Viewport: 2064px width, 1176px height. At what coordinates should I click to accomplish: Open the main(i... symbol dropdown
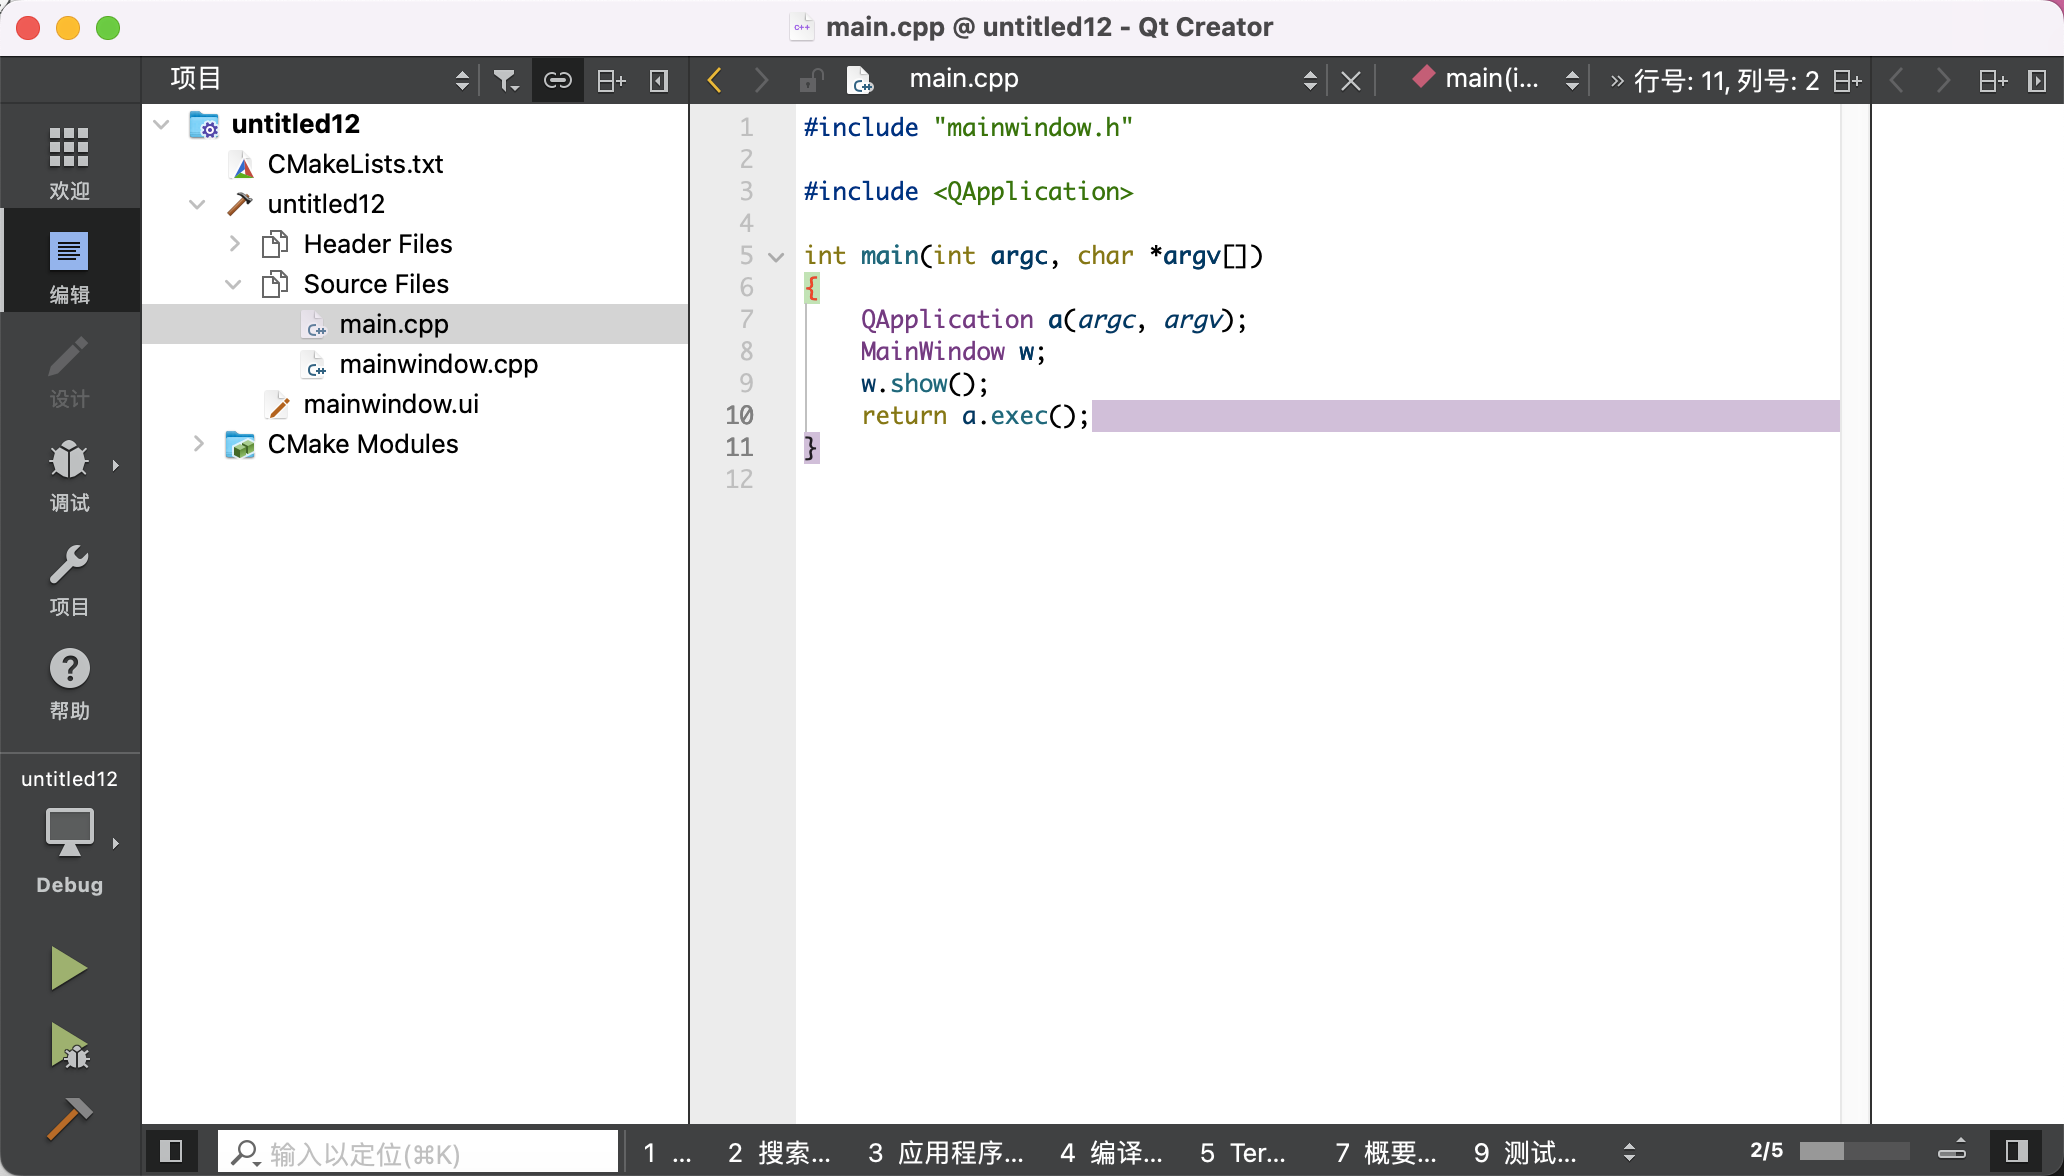(x=1494, y=80)
